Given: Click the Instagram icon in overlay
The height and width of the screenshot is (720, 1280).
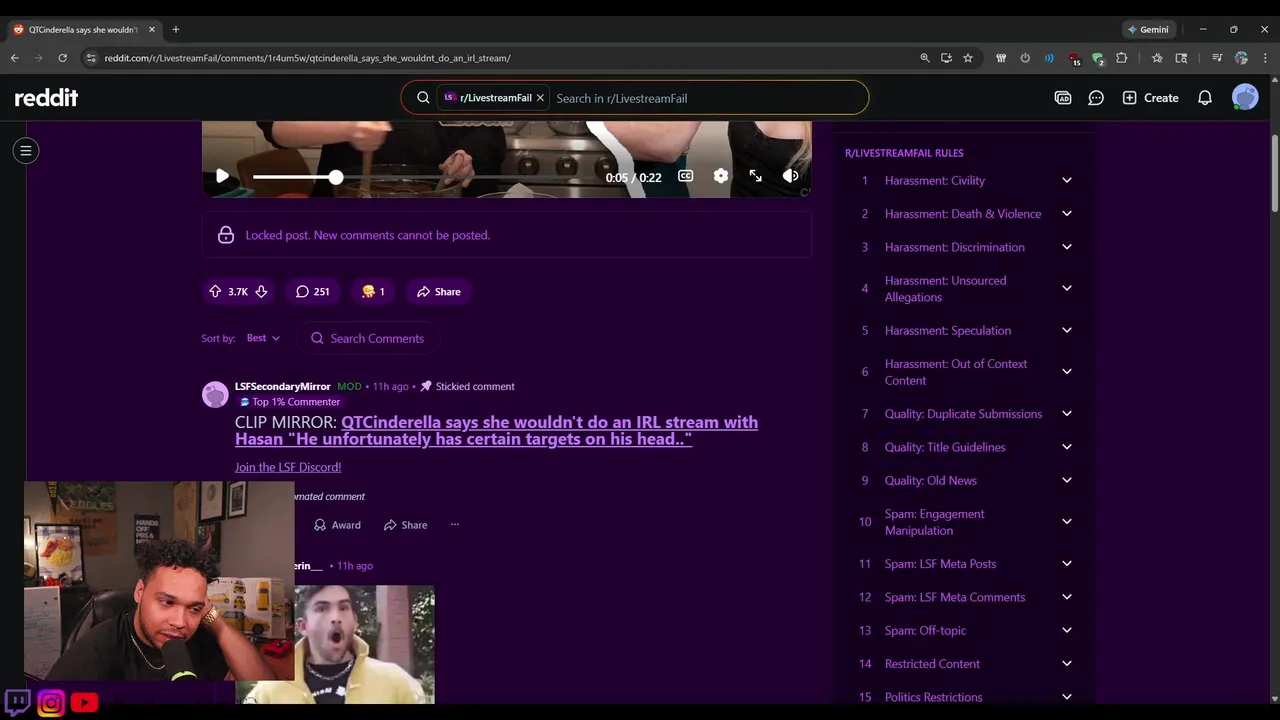Looking at the screenshot, I should click(x=51, y=703).
